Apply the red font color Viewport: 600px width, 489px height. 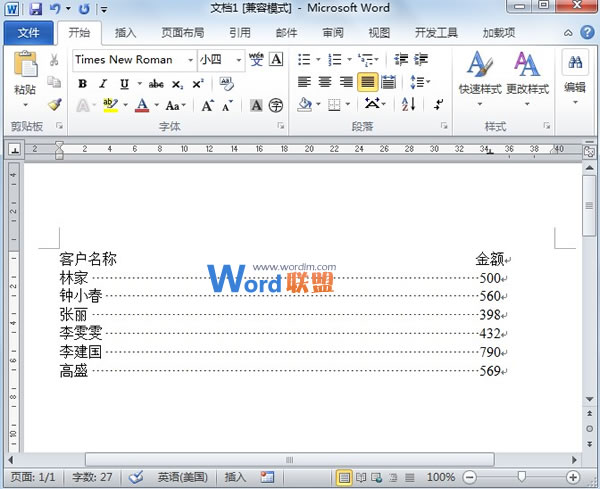coord(142,105)
